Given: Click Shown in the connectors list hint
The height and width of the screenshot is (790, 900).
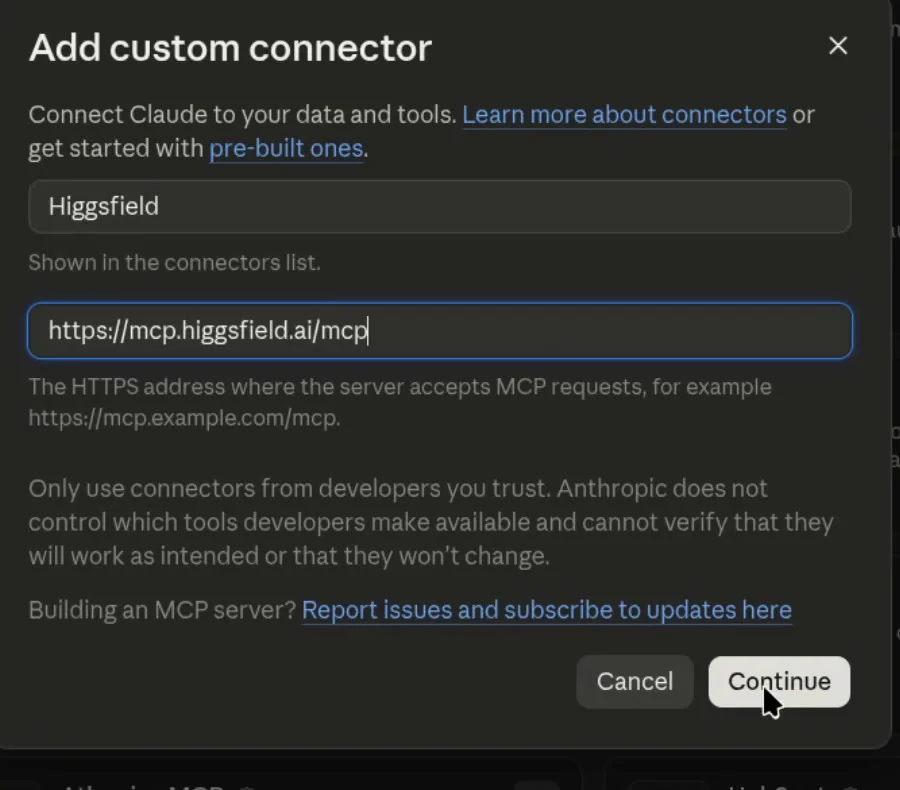Looking at the screenshot, I should tap(174, 262).
